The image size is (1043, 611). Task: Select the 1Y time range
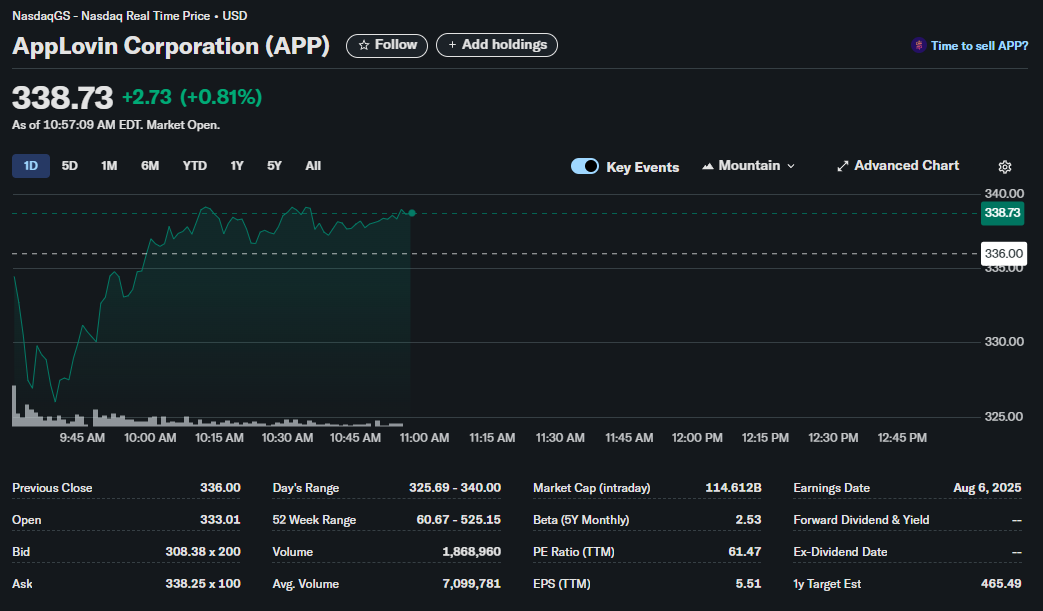[x=237, y=166]
